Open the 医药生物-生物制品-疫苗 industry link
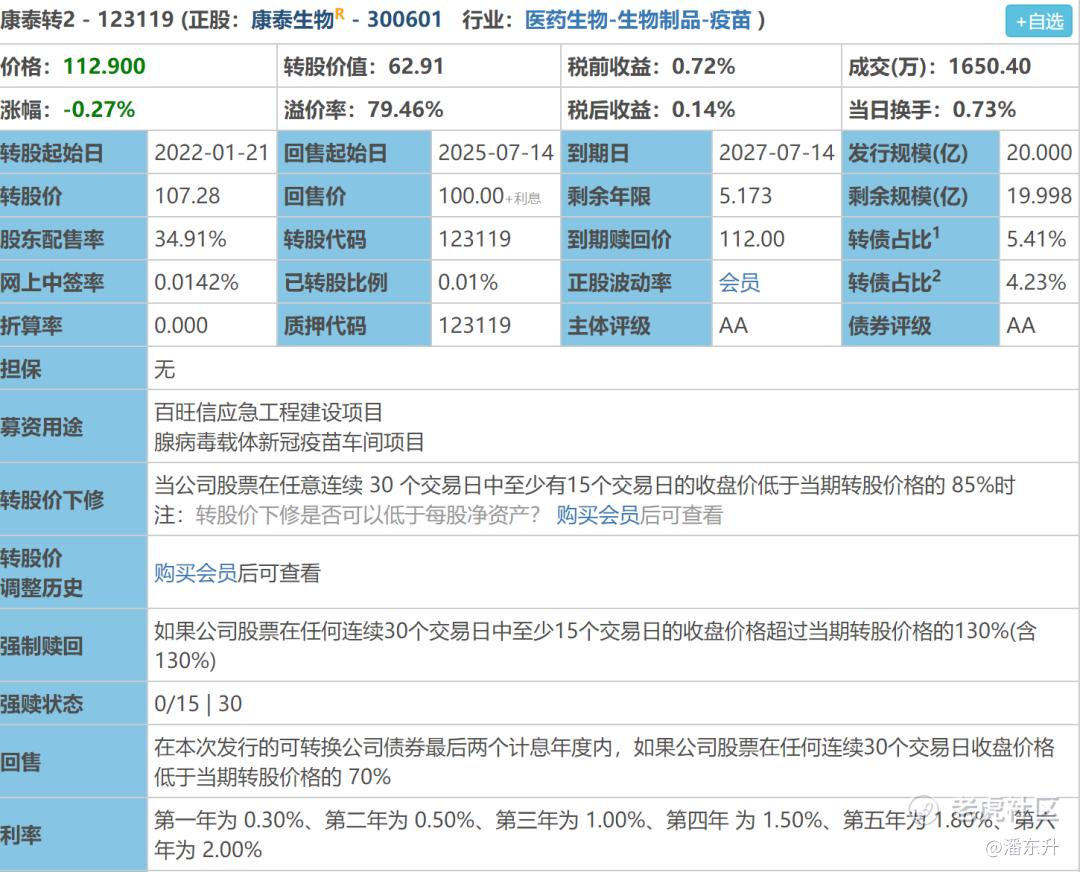 pos(638,19)
